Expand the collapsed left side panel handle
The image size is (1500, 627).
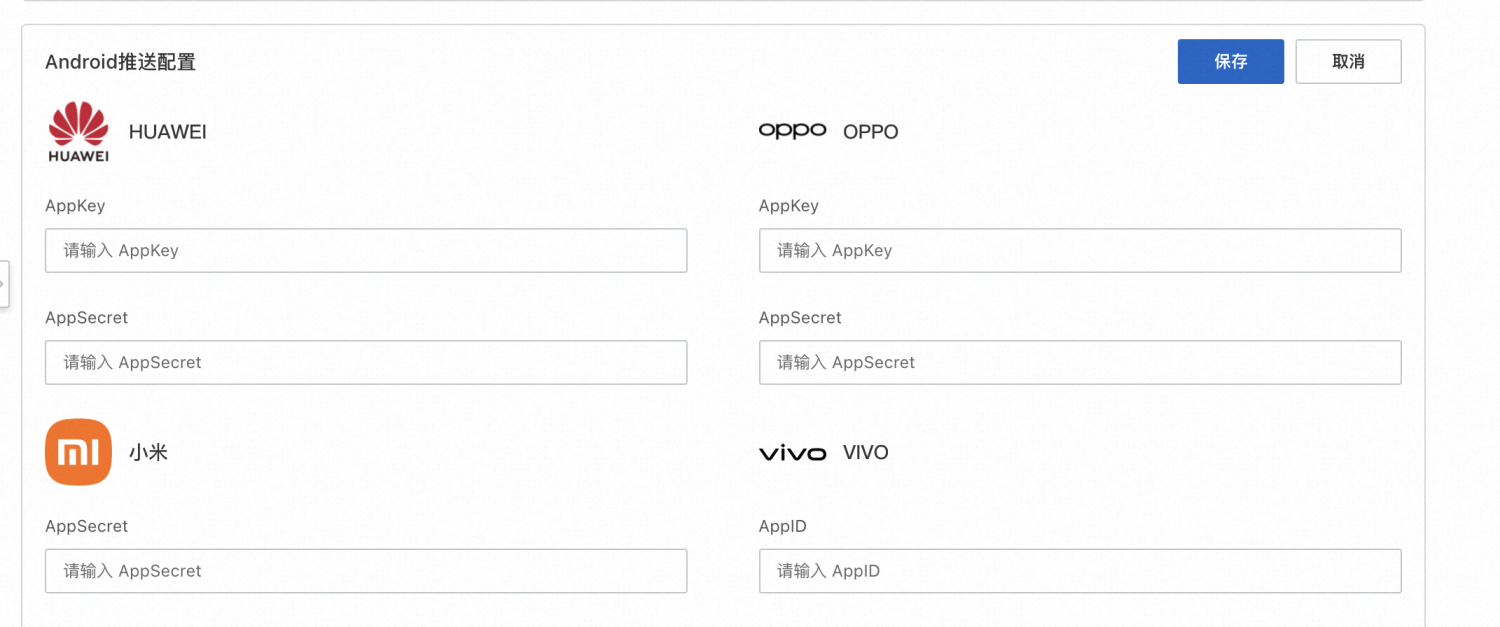pos(4,285)
